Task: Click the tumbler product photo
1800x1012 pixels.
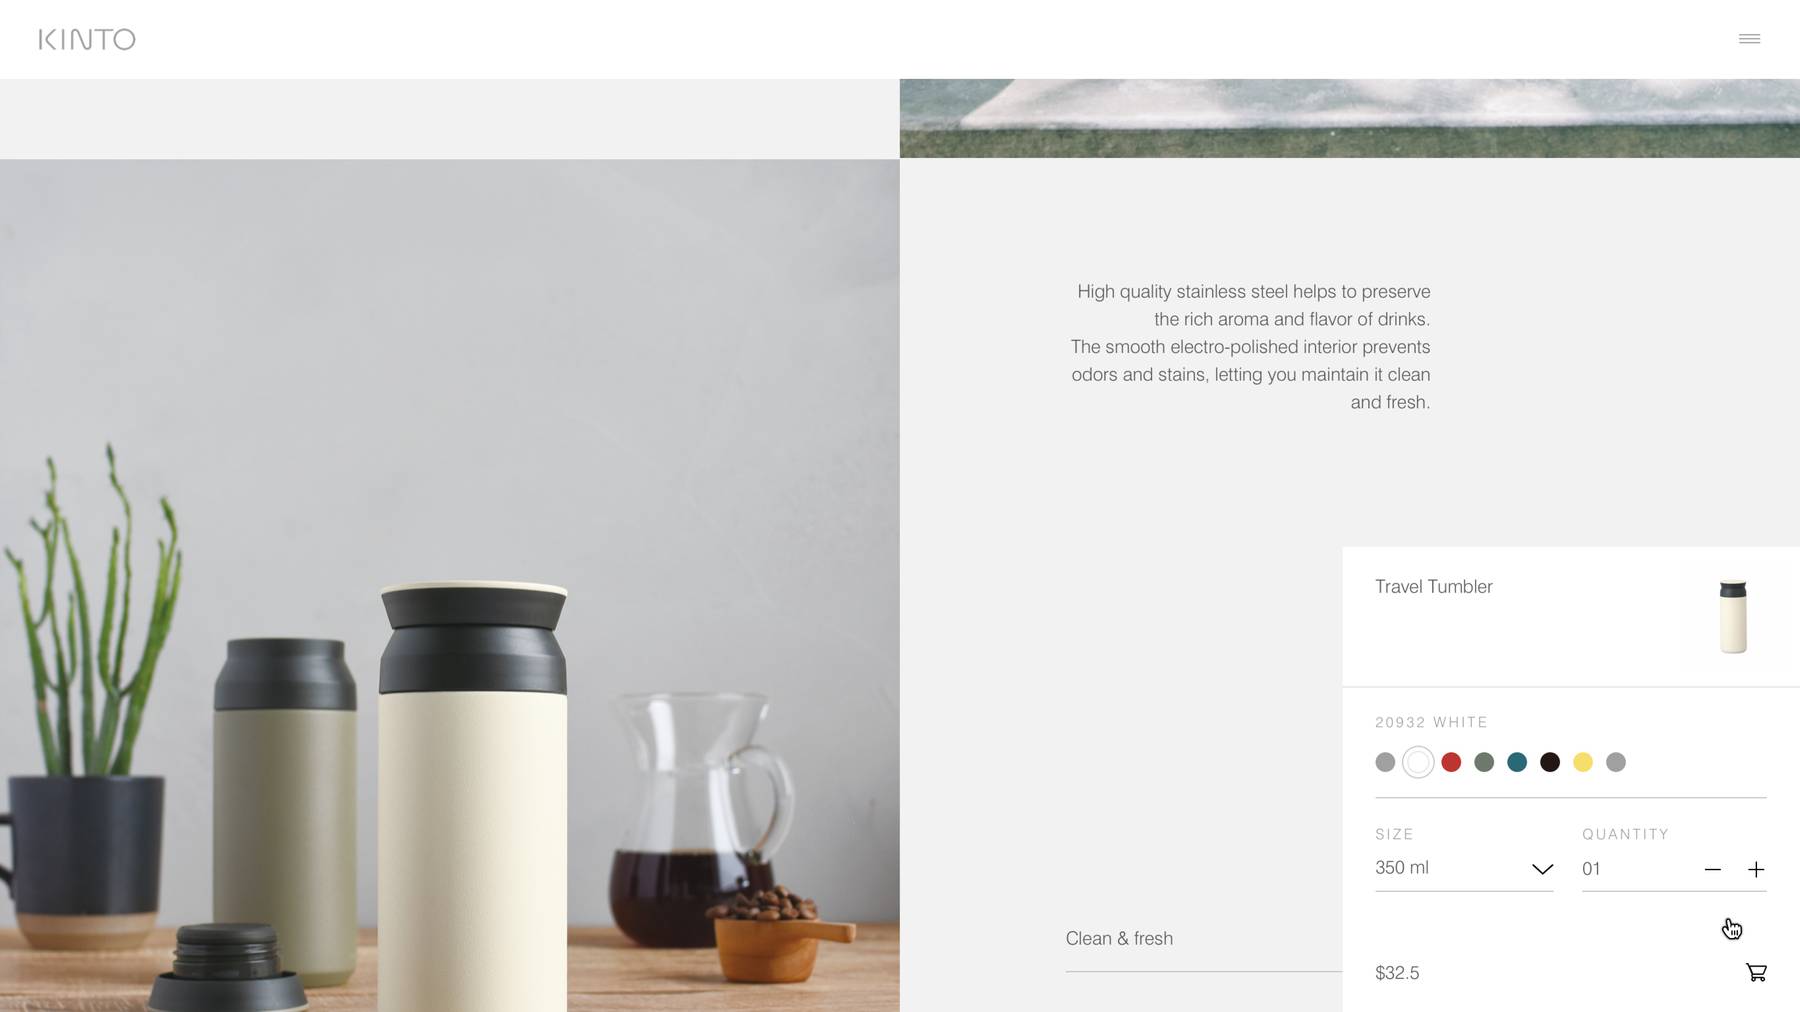Action: click(449, 585)
